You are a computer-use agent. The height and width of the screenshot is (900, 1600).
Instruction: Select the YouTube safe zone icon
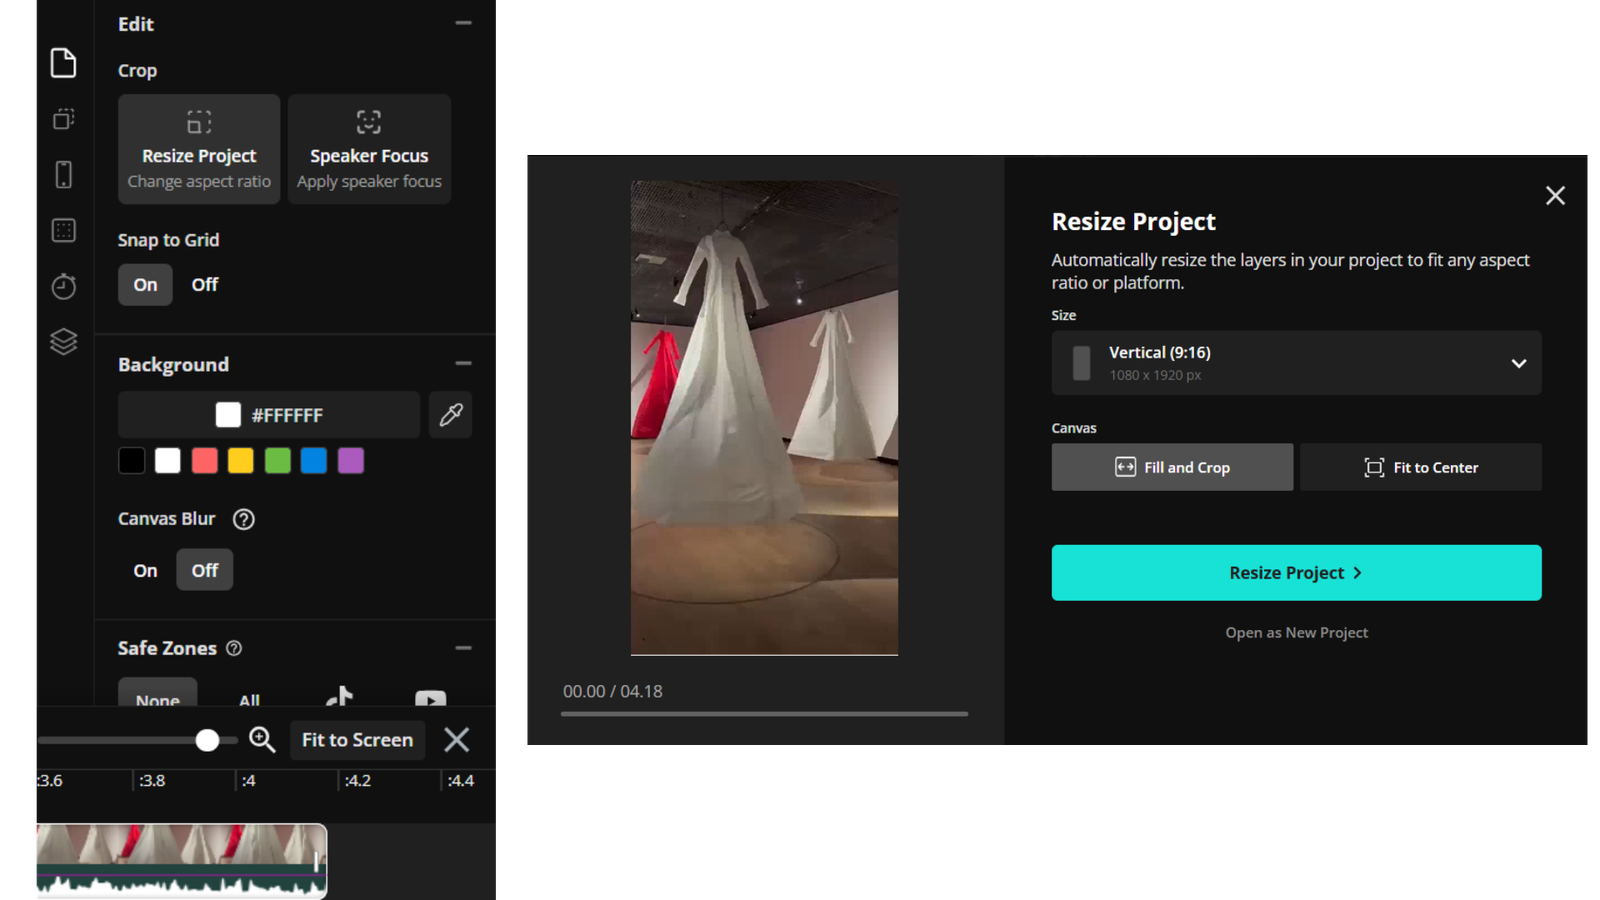tap(430, 699)
